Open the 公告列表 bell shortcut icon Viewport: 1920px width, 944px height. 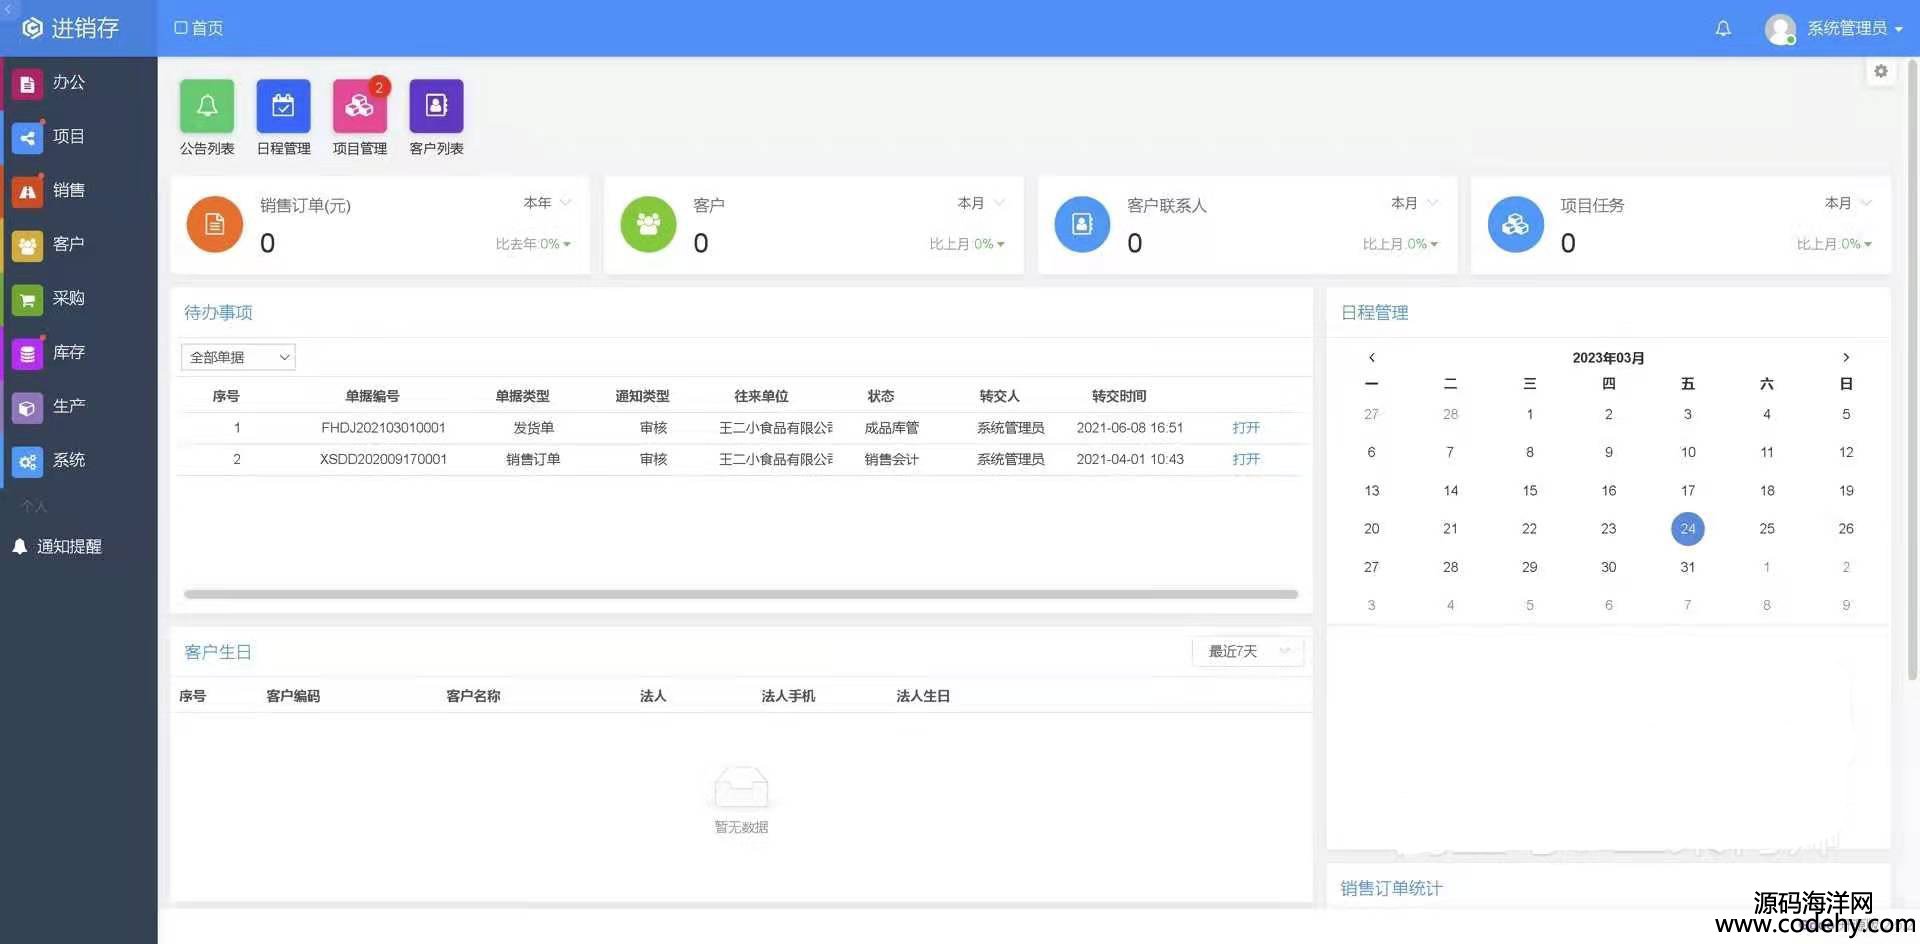(x=207, y=106)
